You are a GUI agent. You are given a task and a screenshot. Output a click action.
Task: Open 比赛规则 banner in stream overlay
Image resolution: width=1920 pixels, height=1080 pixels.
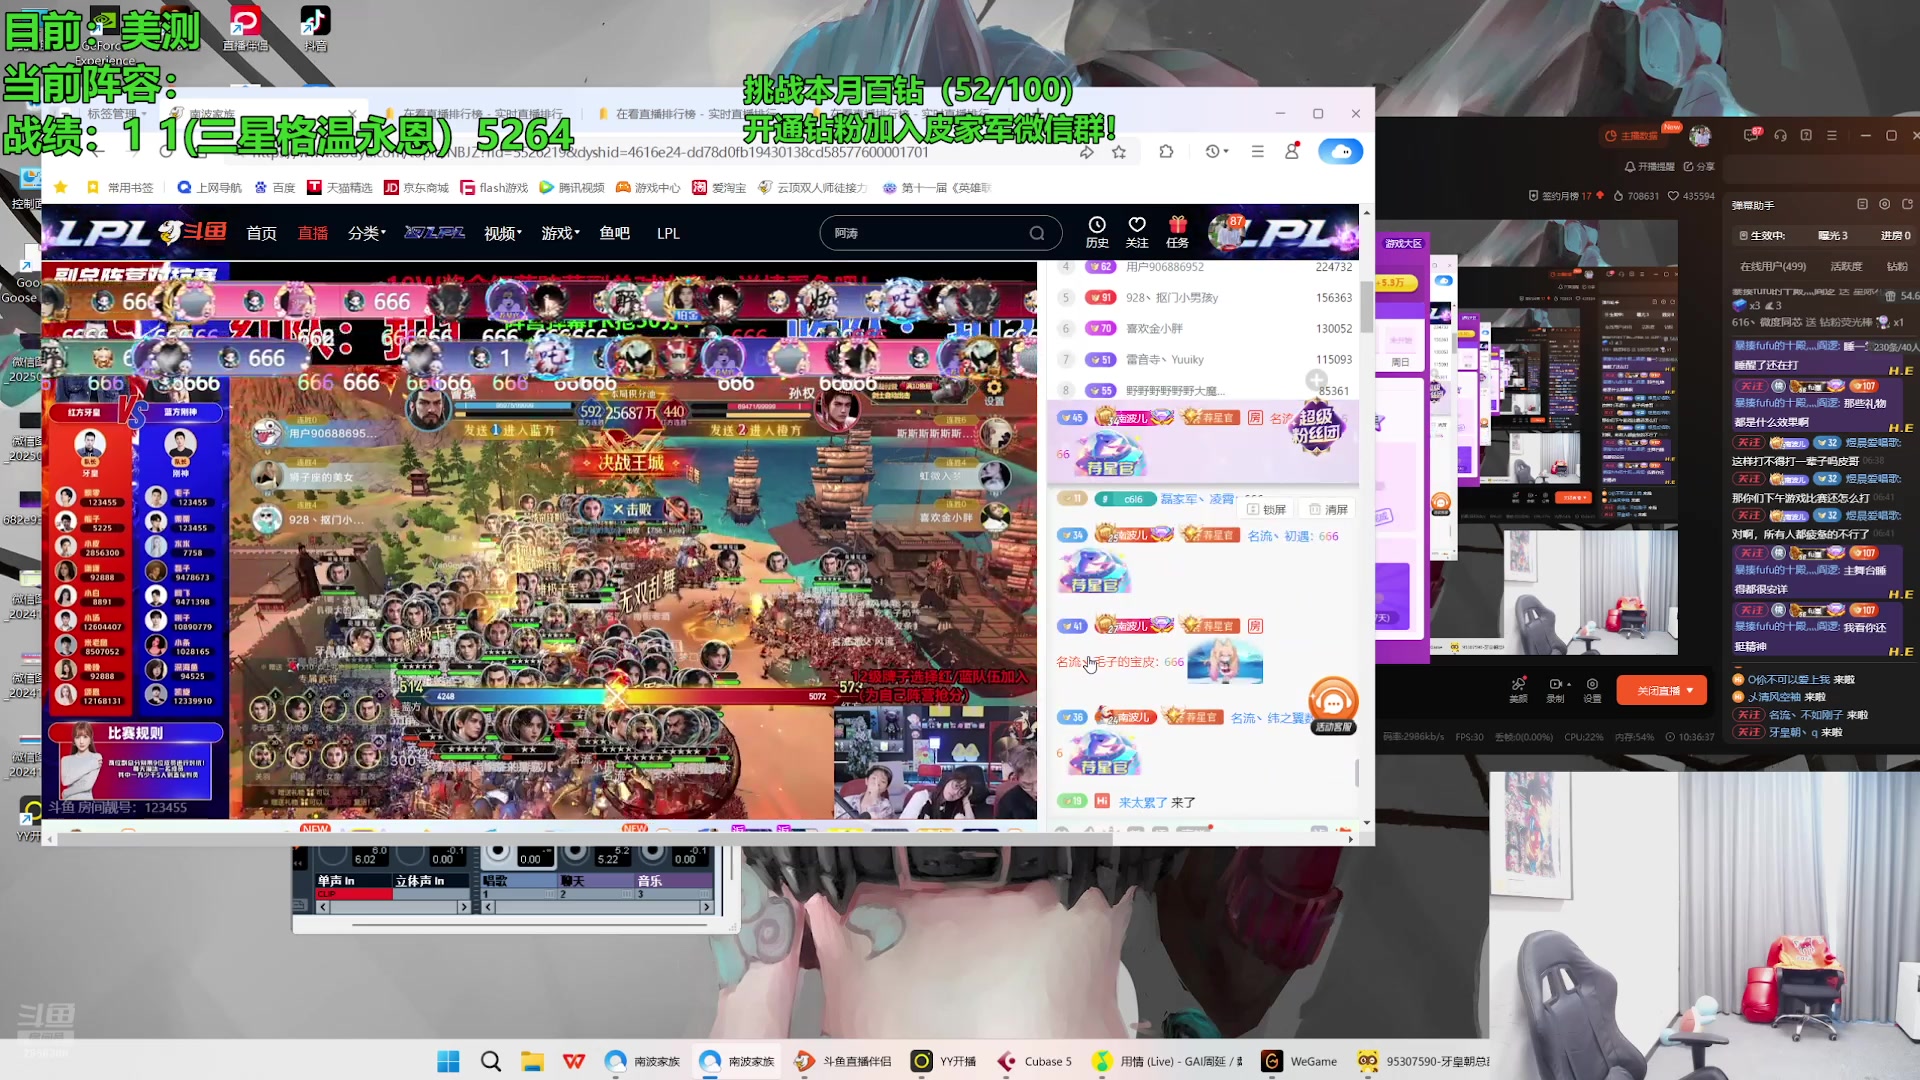click(136, 733)
